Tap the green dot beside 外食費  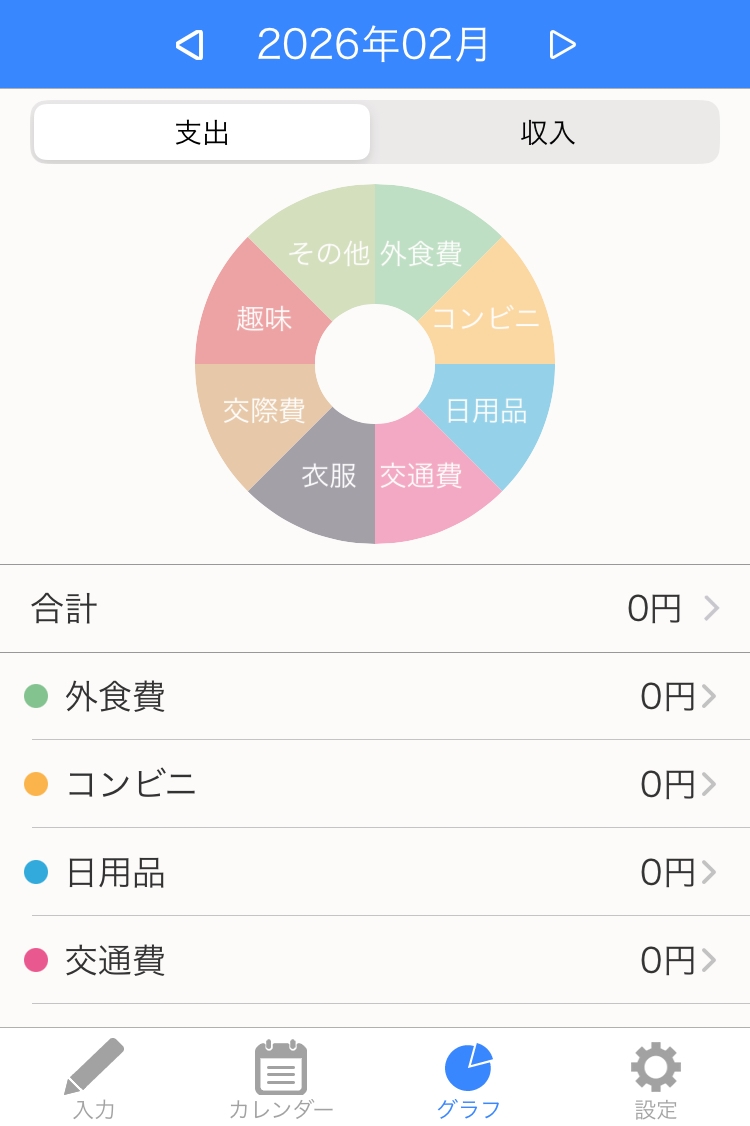[x=36, y=696]
